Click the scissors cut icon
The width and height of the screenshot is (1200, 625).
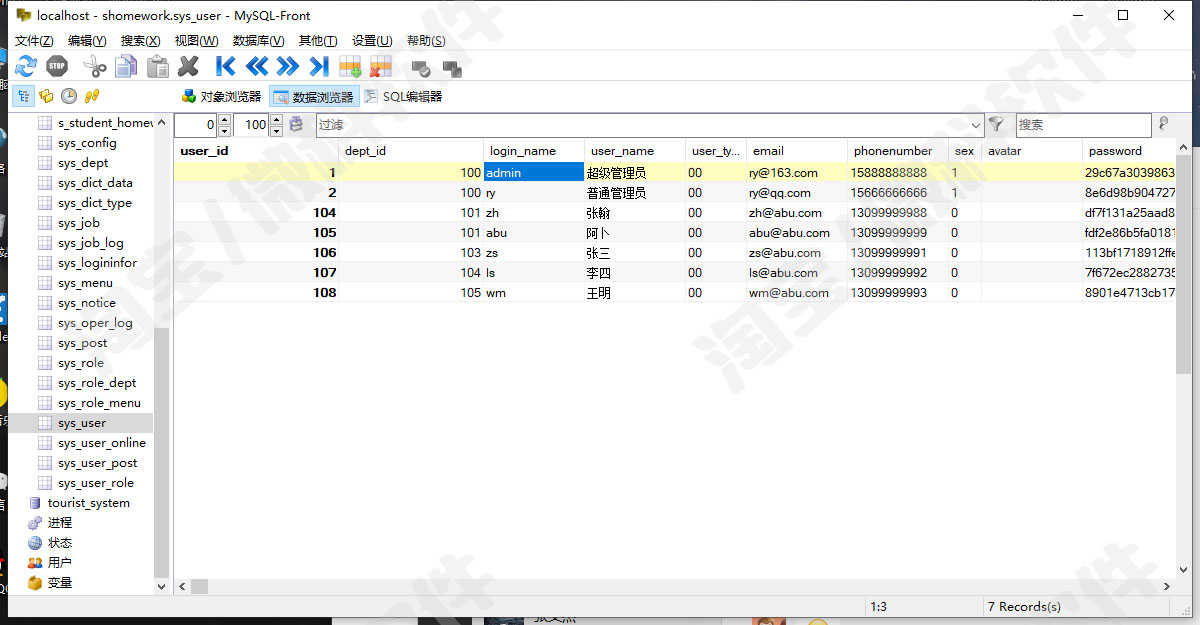pyautogui.click(x=95, y=67)
